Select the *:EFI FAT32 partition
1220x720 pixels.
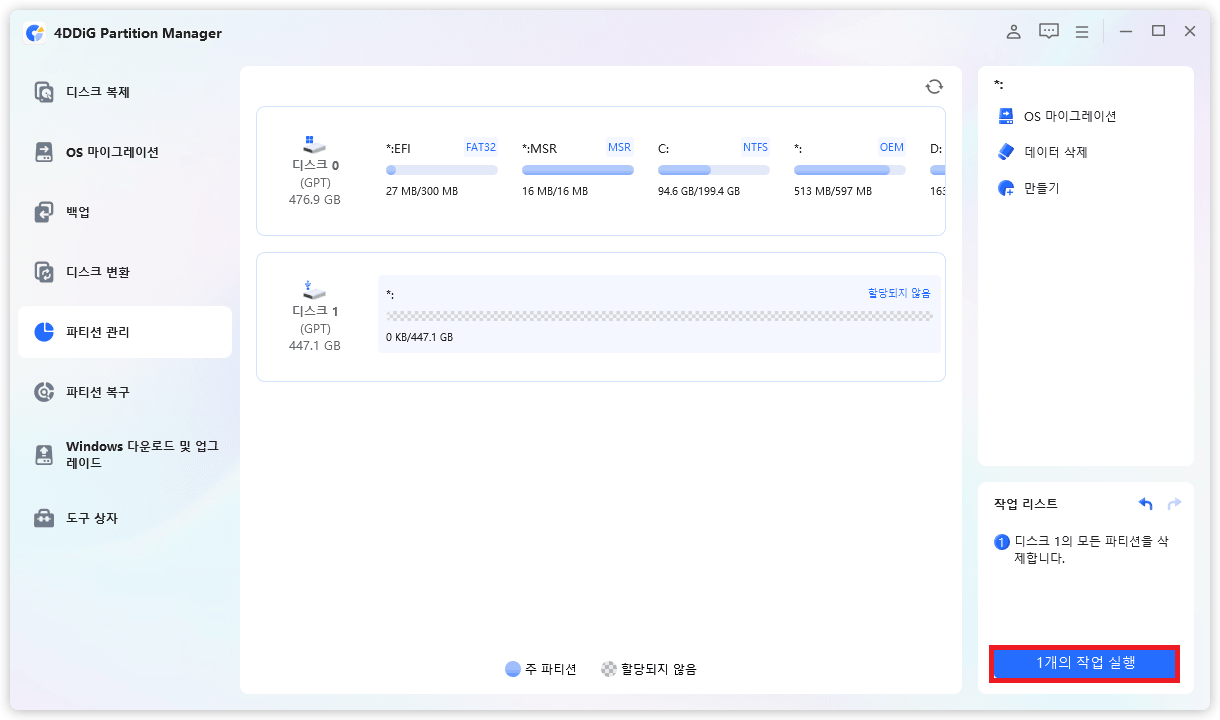click(x=441, y=168)
